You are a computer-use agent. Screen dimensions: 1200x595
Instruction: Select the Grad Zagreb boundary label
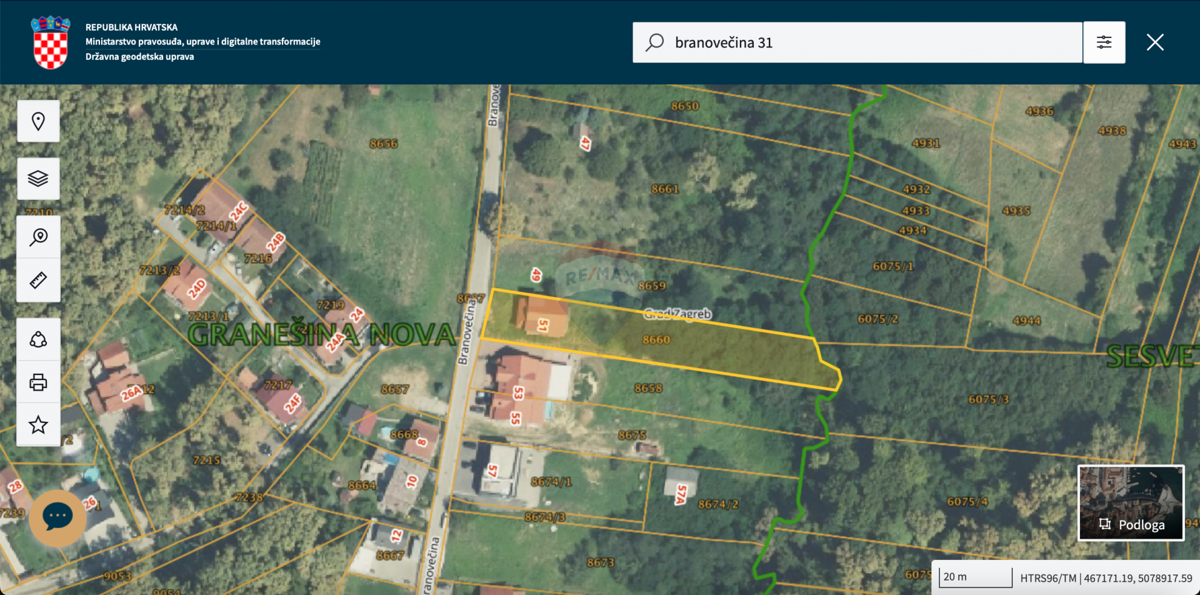pos(678,312)
